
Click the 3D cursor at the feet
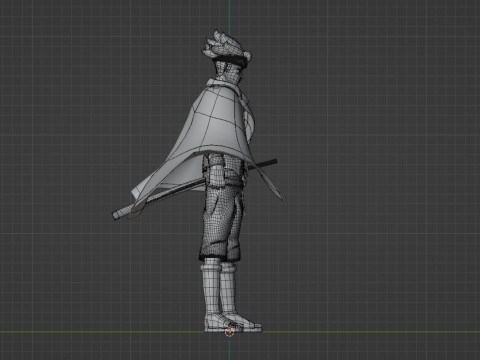tap(229, 332)
